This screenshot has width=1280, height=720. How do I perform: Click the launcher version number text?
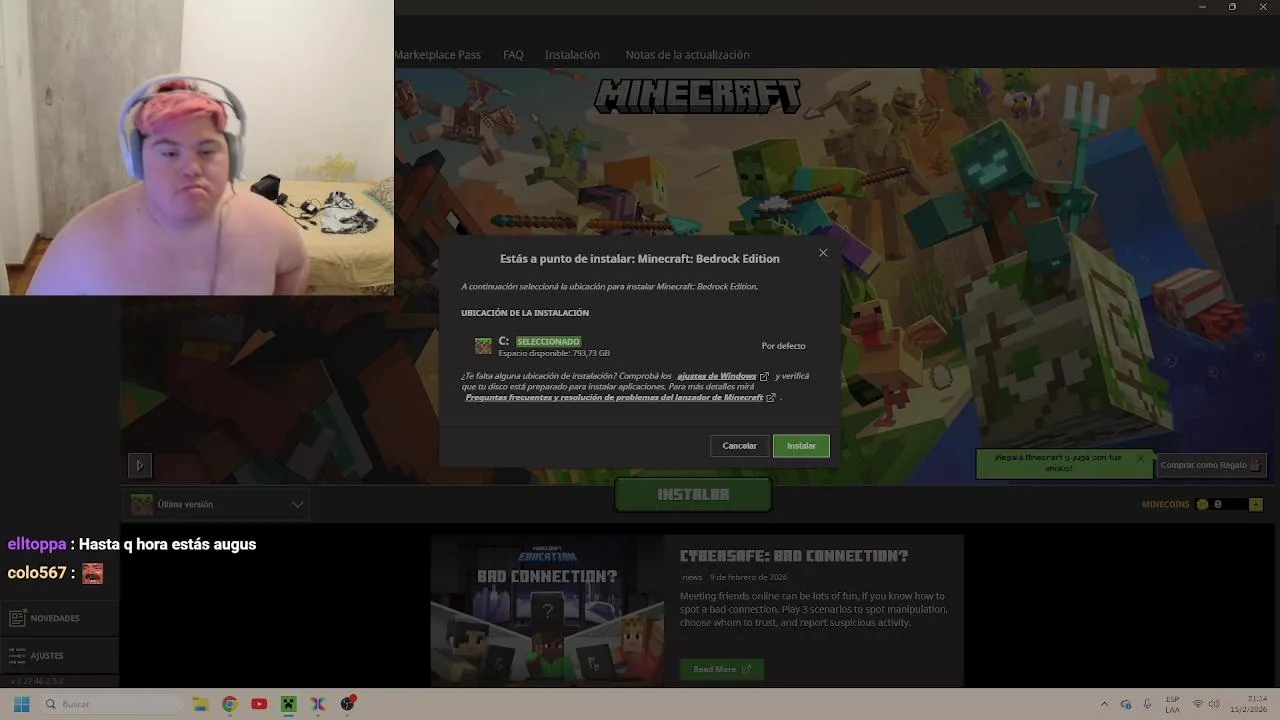click(x=35, y=681)
